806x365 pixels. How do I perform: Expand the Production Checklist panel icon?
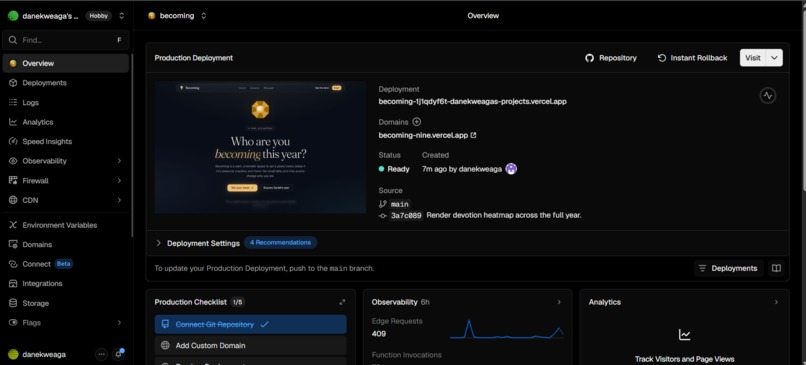[342, 302]
